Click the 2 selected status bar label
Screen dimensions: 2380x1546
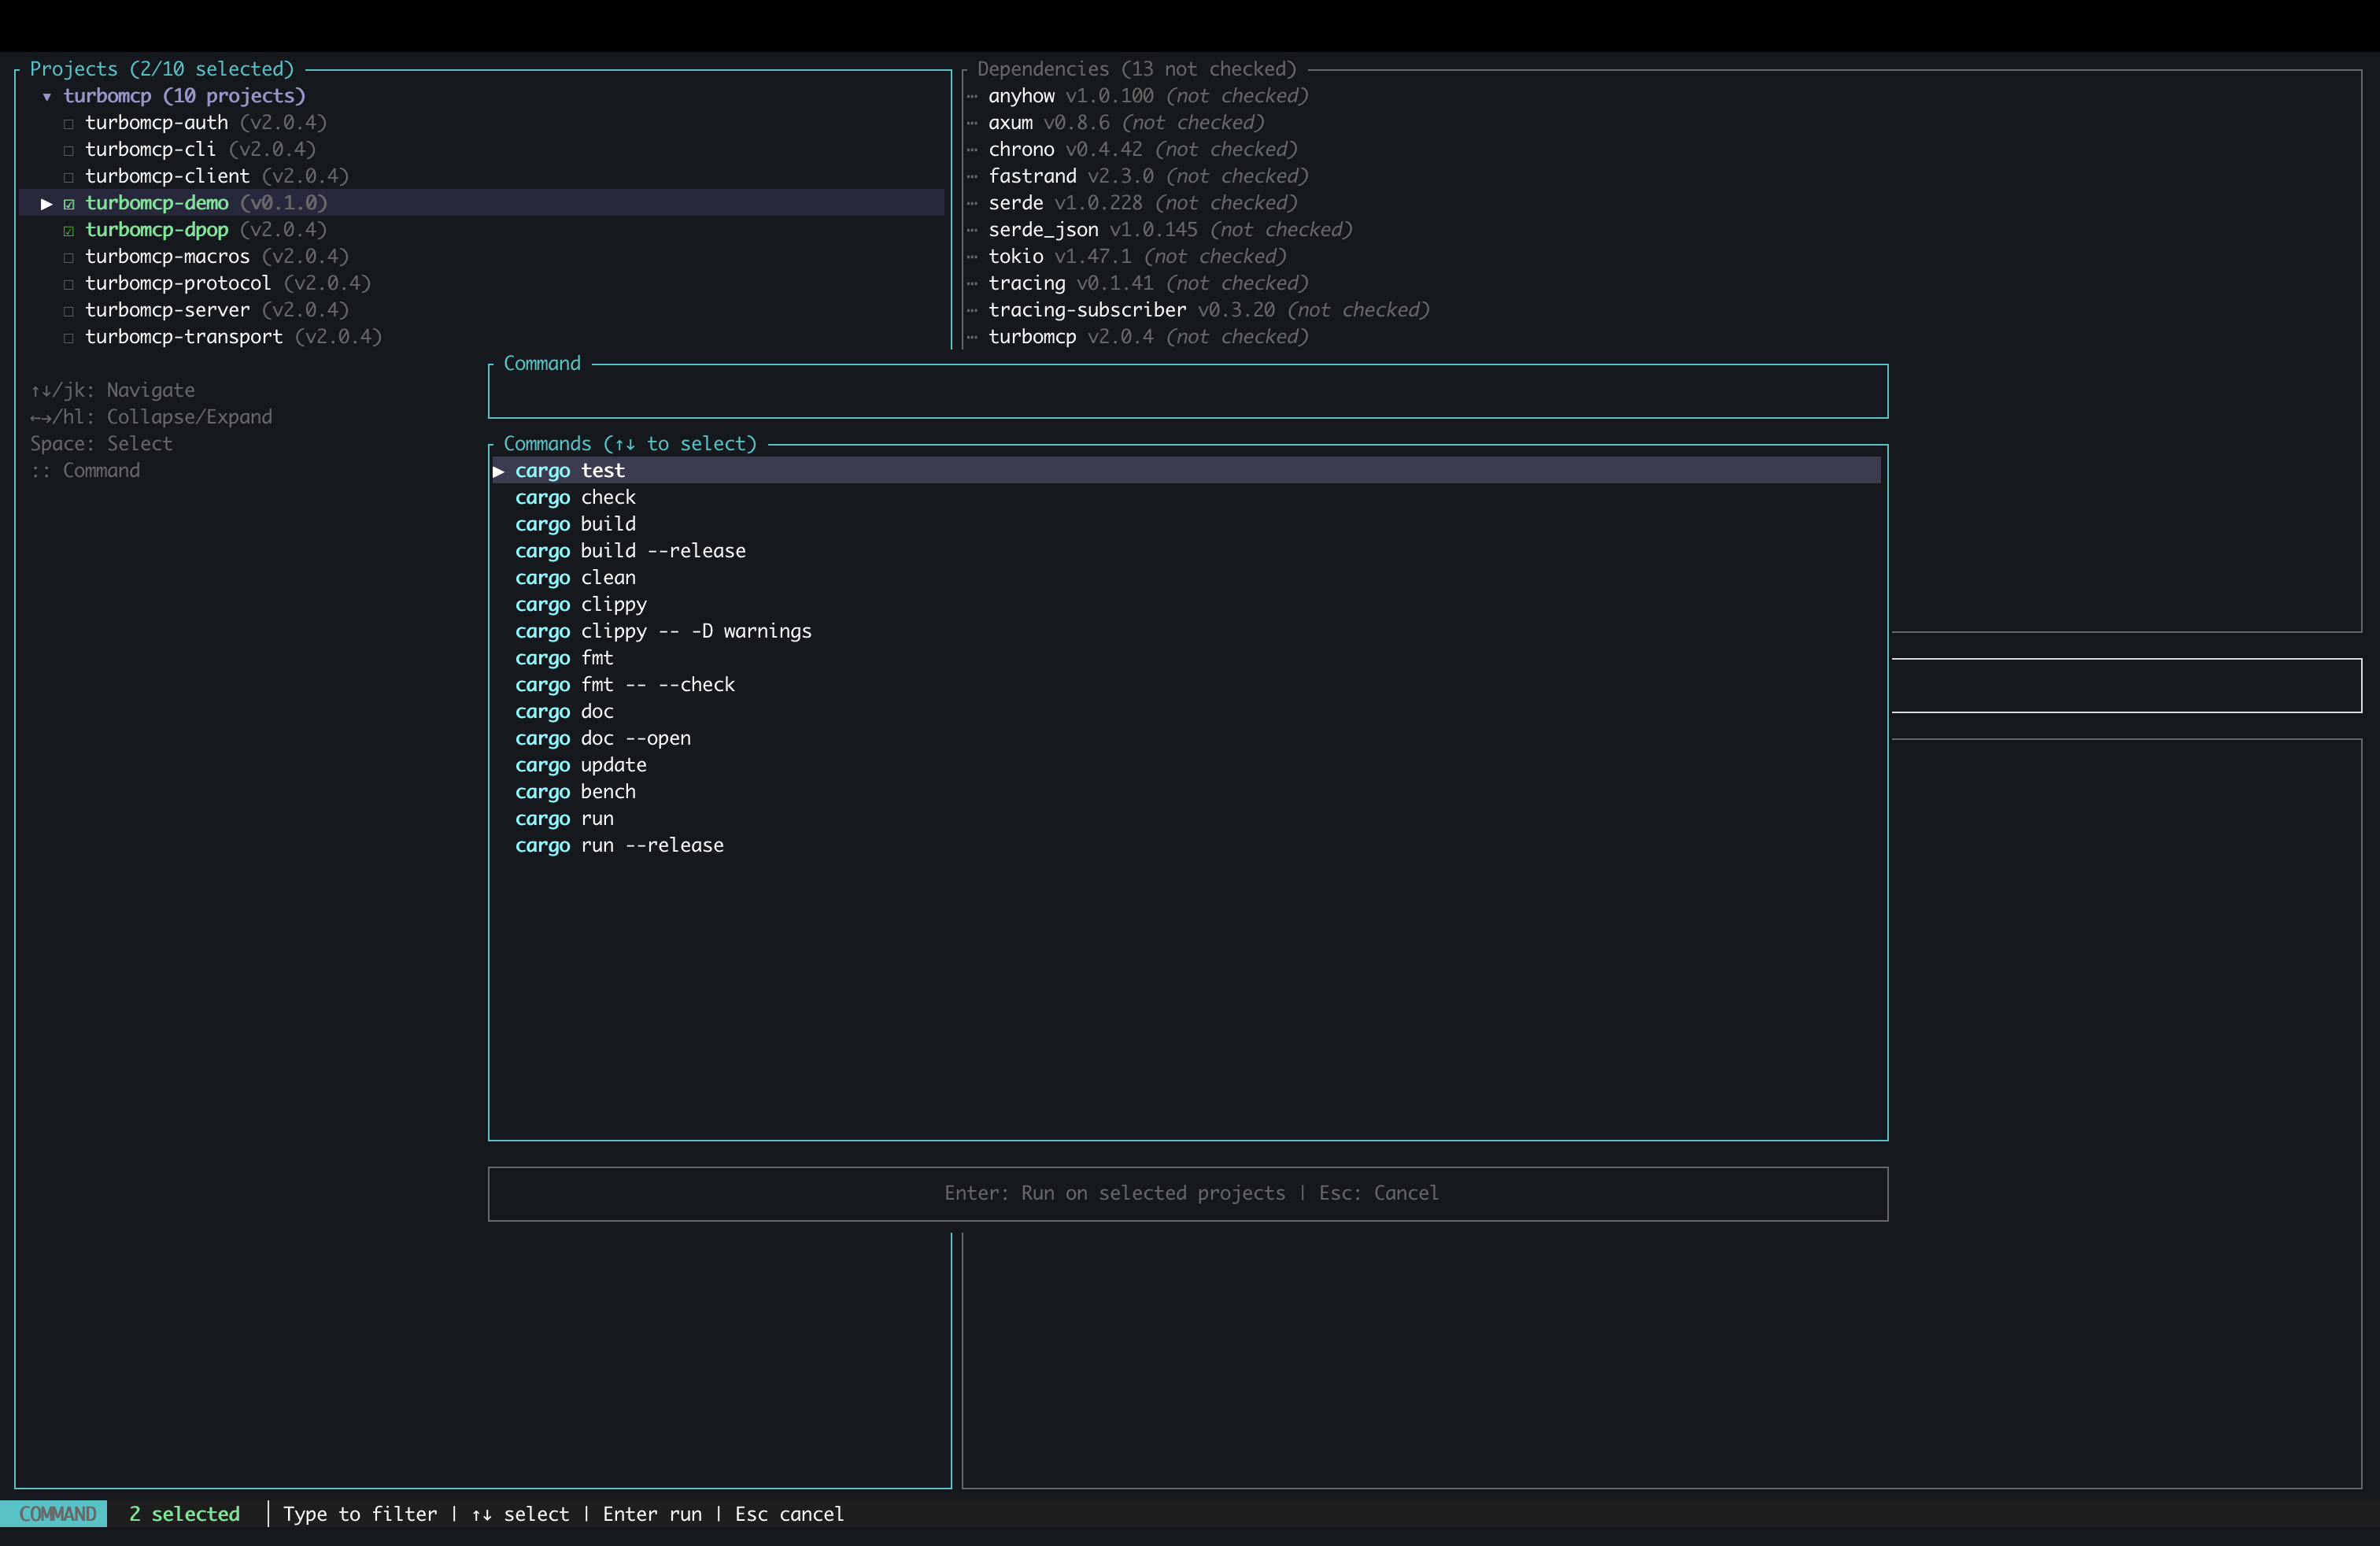point(184,1514)
